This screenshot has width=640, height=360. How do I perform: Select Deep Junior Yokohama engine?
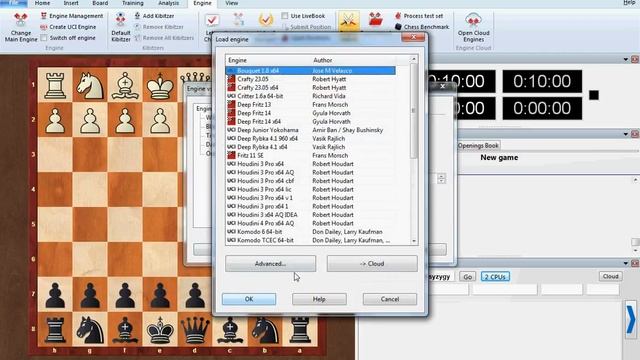pyautogui.click(x=311, y=130)
